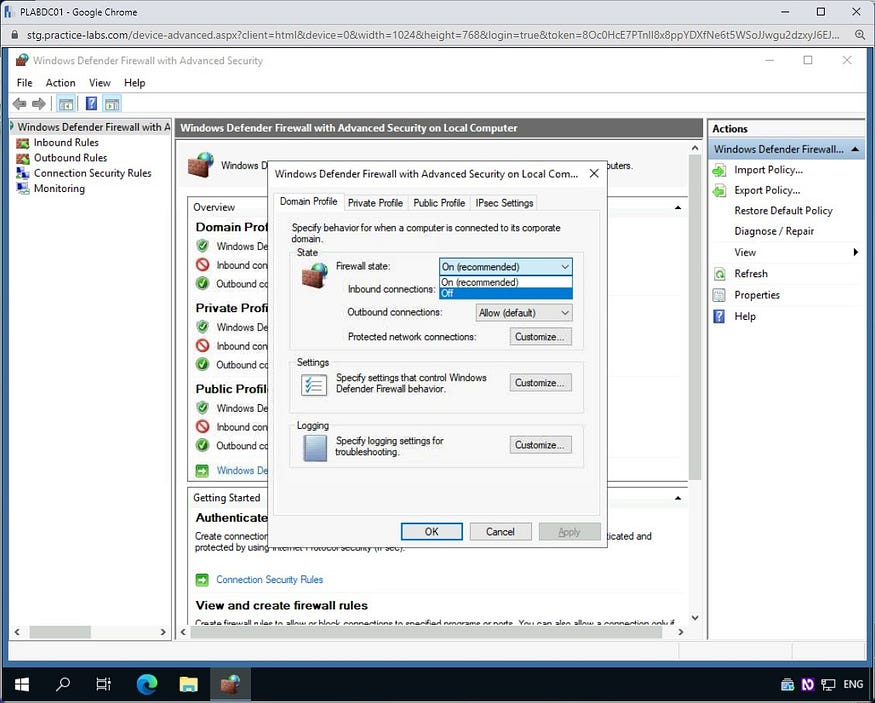Switch to the Public Profile tab
Viewport: 875px width, 703px height.
tap(439, 203)
